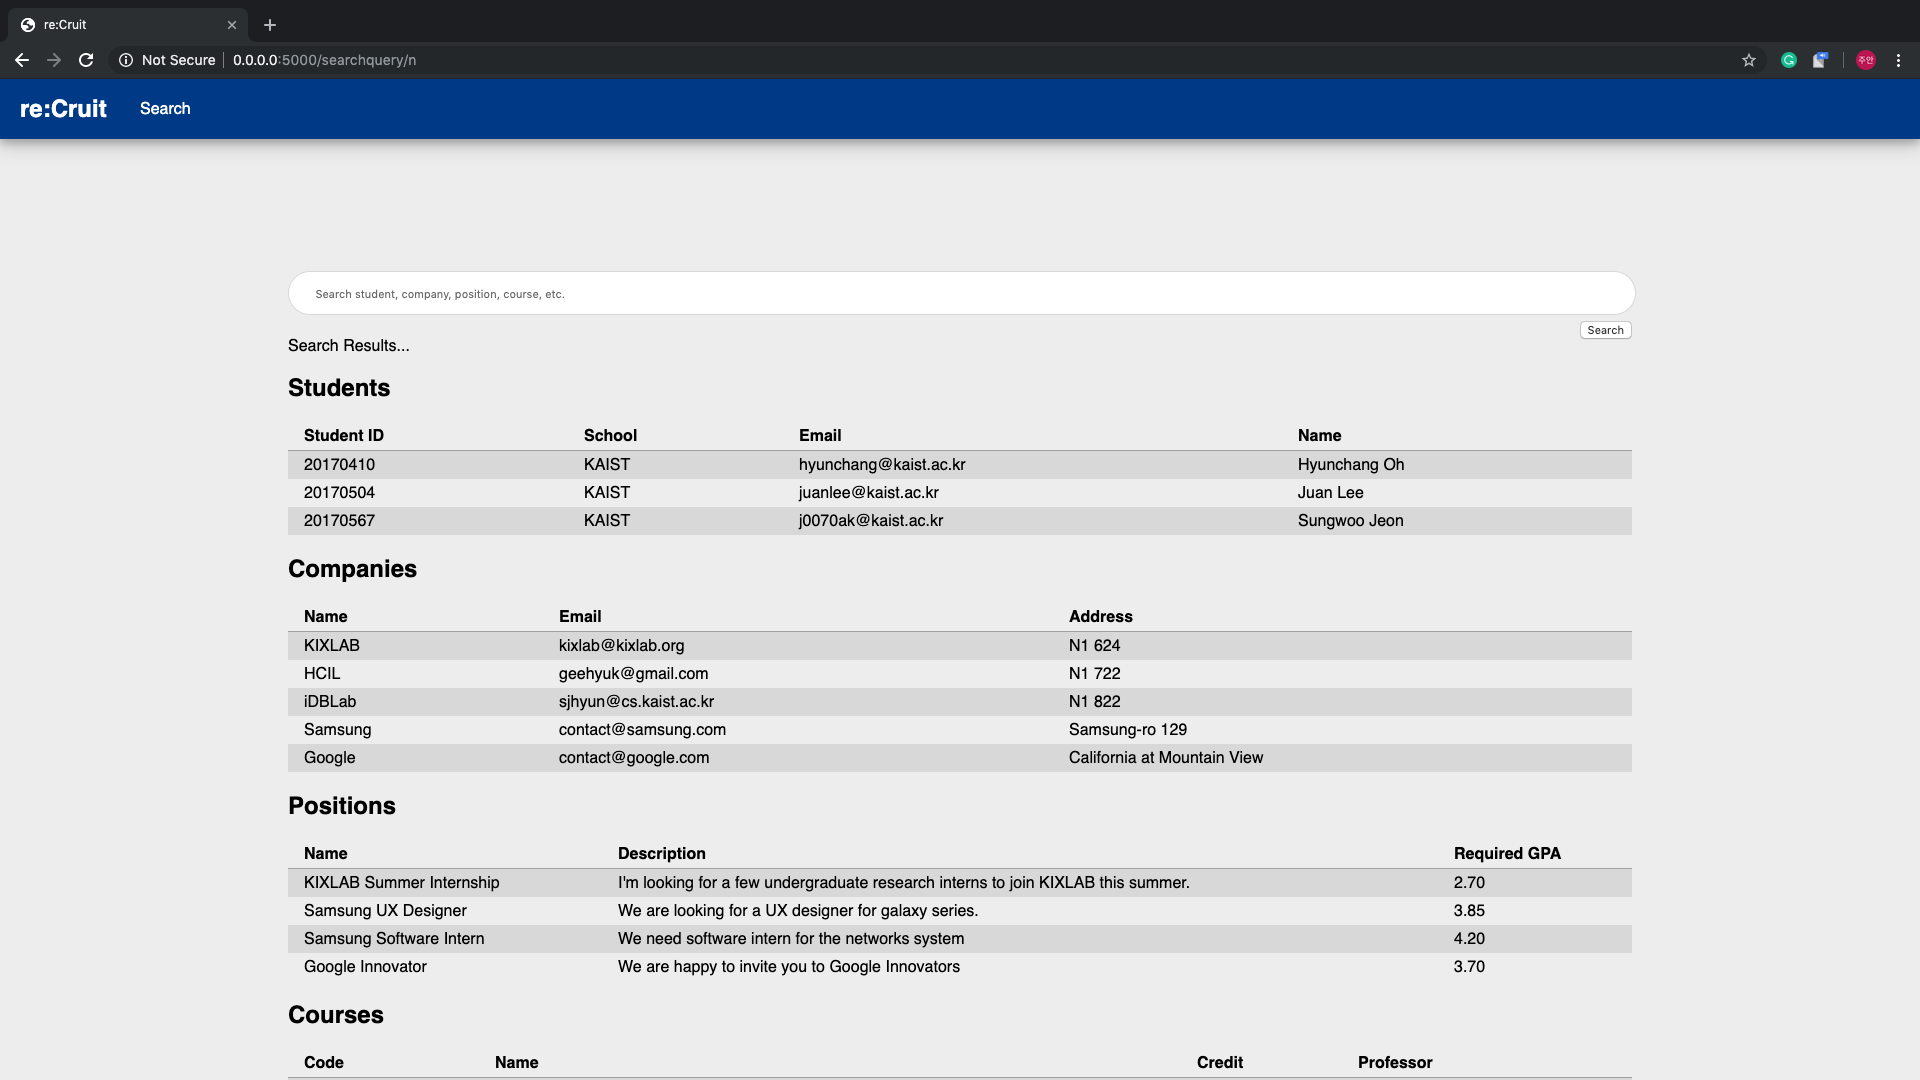Open Search in the navigation bar
The height and width of the screenshot is (1080, 1920).
[x=165, y=108]
